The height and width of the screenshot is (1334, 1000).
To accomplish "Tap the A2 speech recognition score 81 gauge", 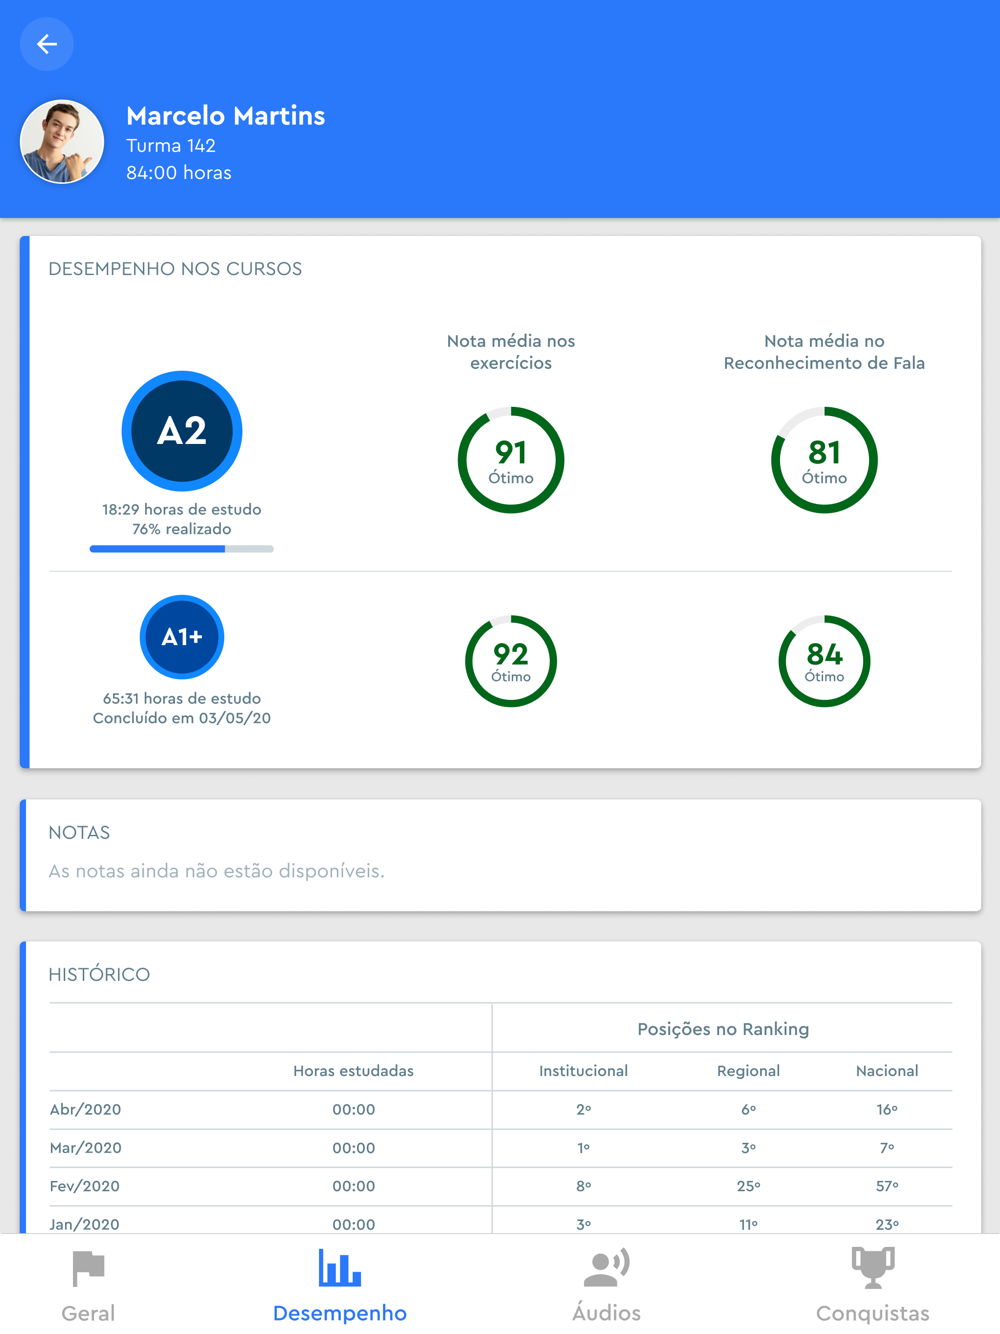I will tap(824, 460).
